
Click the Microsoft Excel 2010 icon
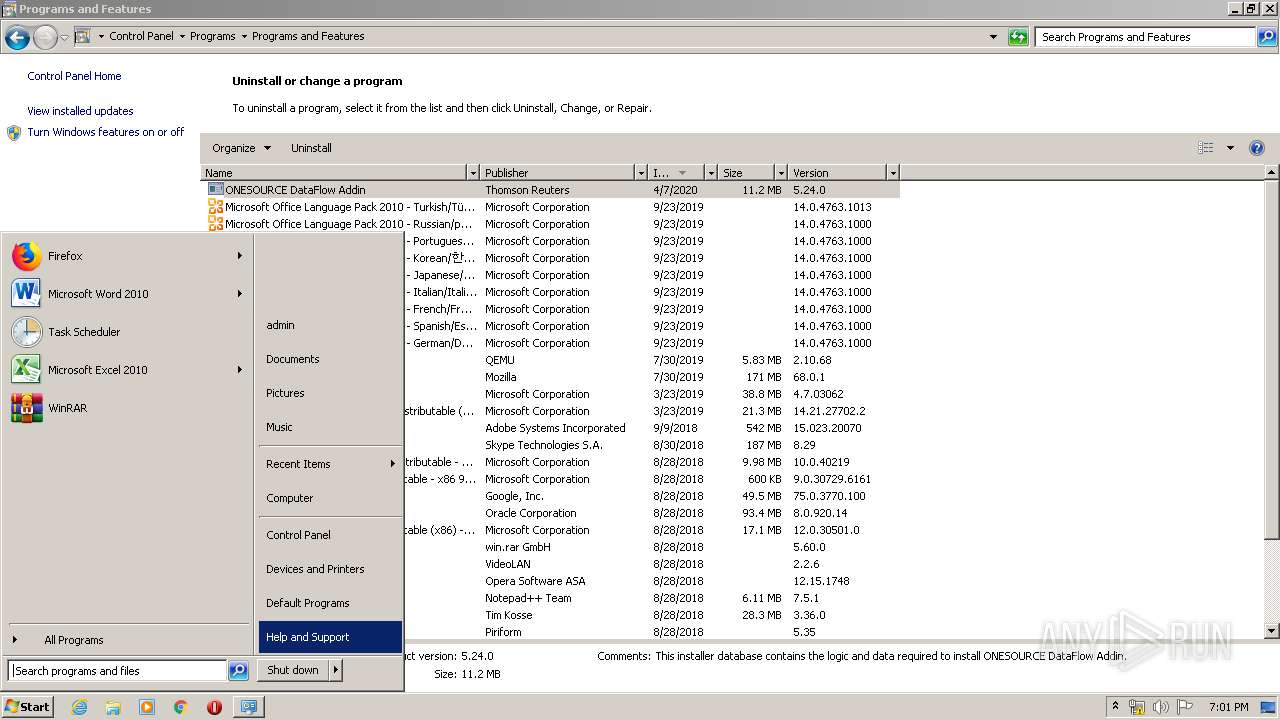(x=26, y=370)
